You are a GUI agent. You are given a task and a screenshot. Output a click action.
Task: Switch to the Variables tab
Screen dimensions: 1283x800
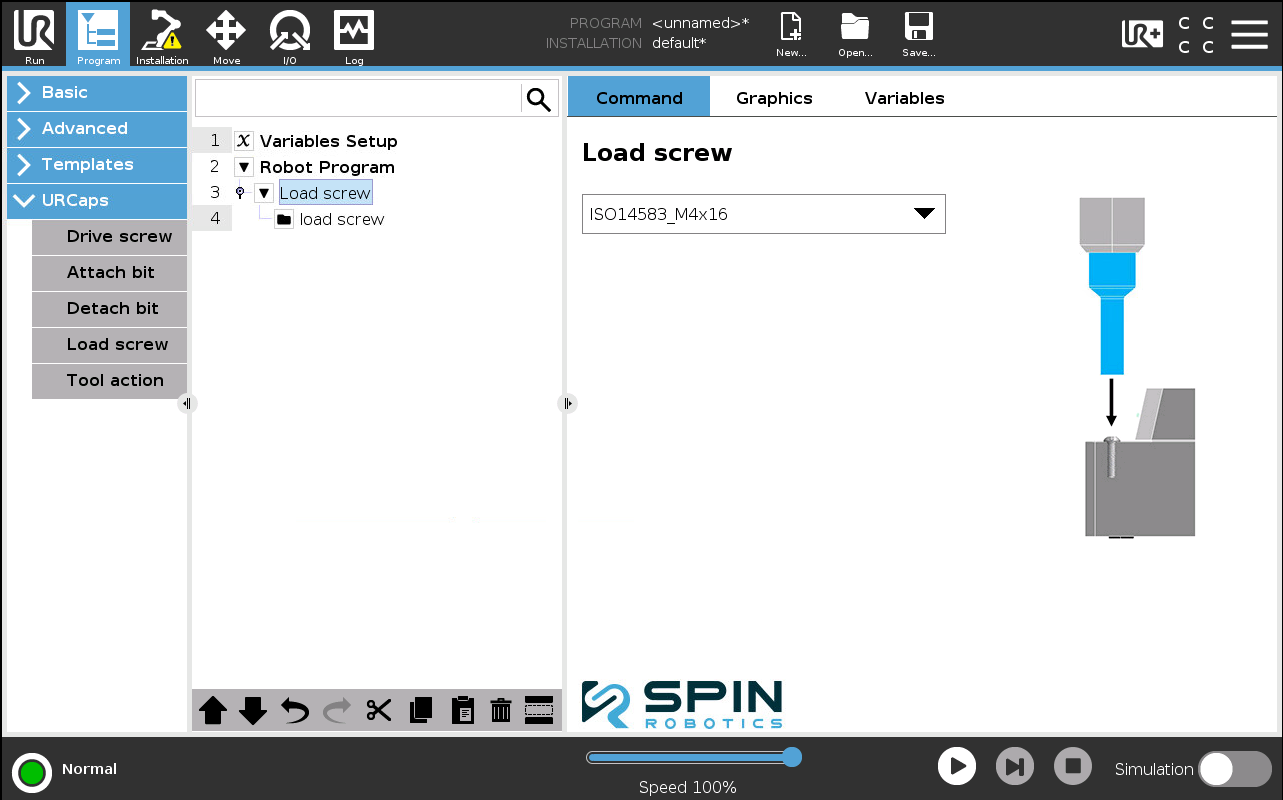point(904,98)
